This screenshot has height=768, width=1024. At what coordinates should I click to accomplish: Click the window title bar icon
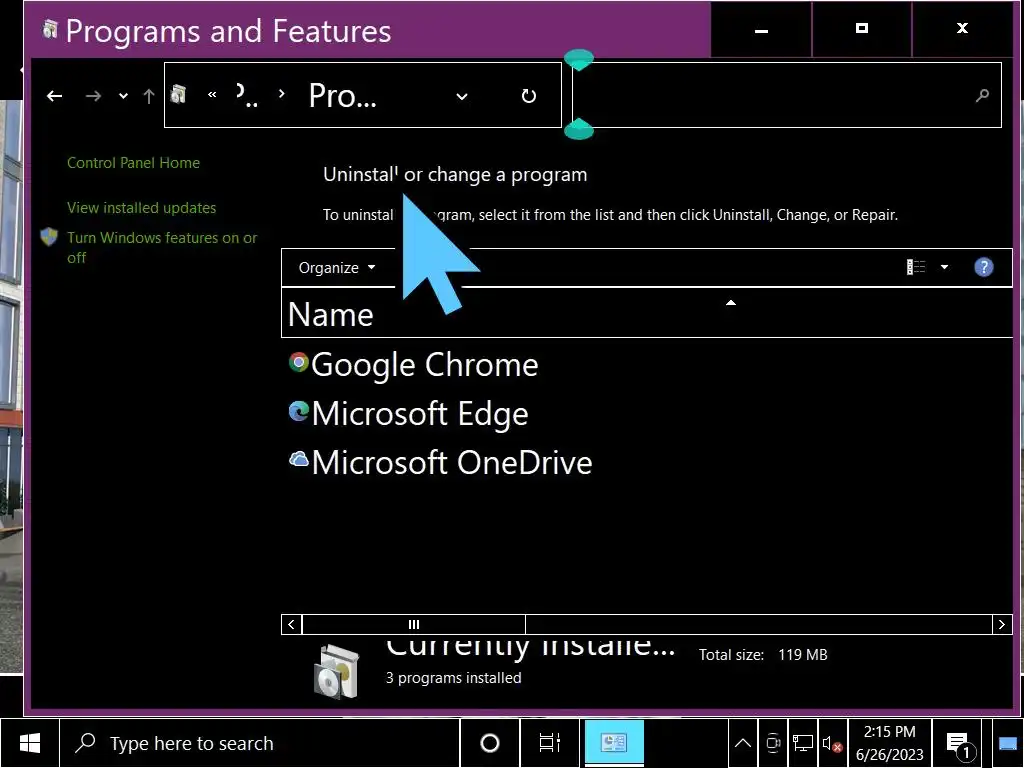(x=50, y=29)
